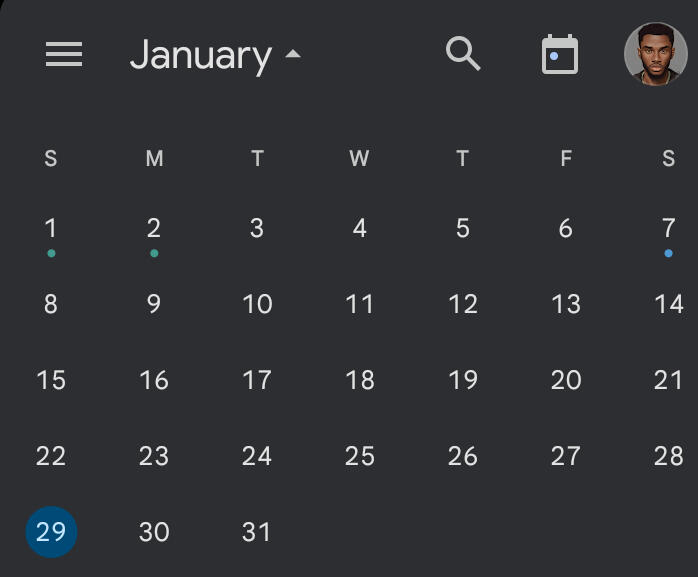The width and height of the screenshot is (698, 577).
Task: Select January 31 date cell
Action: tap(257, 531)
